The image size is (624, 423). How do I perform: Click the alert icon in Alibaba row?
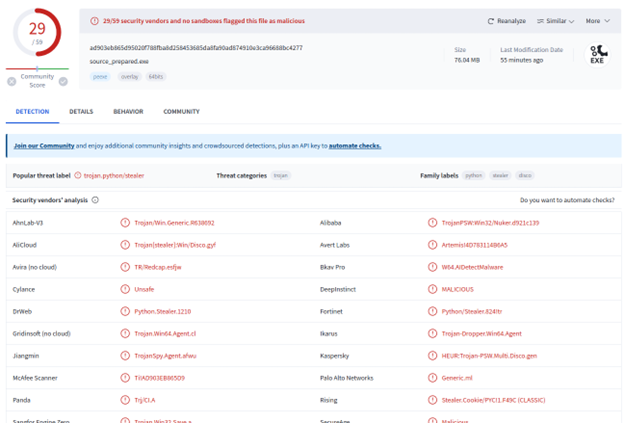coord(432,223)
